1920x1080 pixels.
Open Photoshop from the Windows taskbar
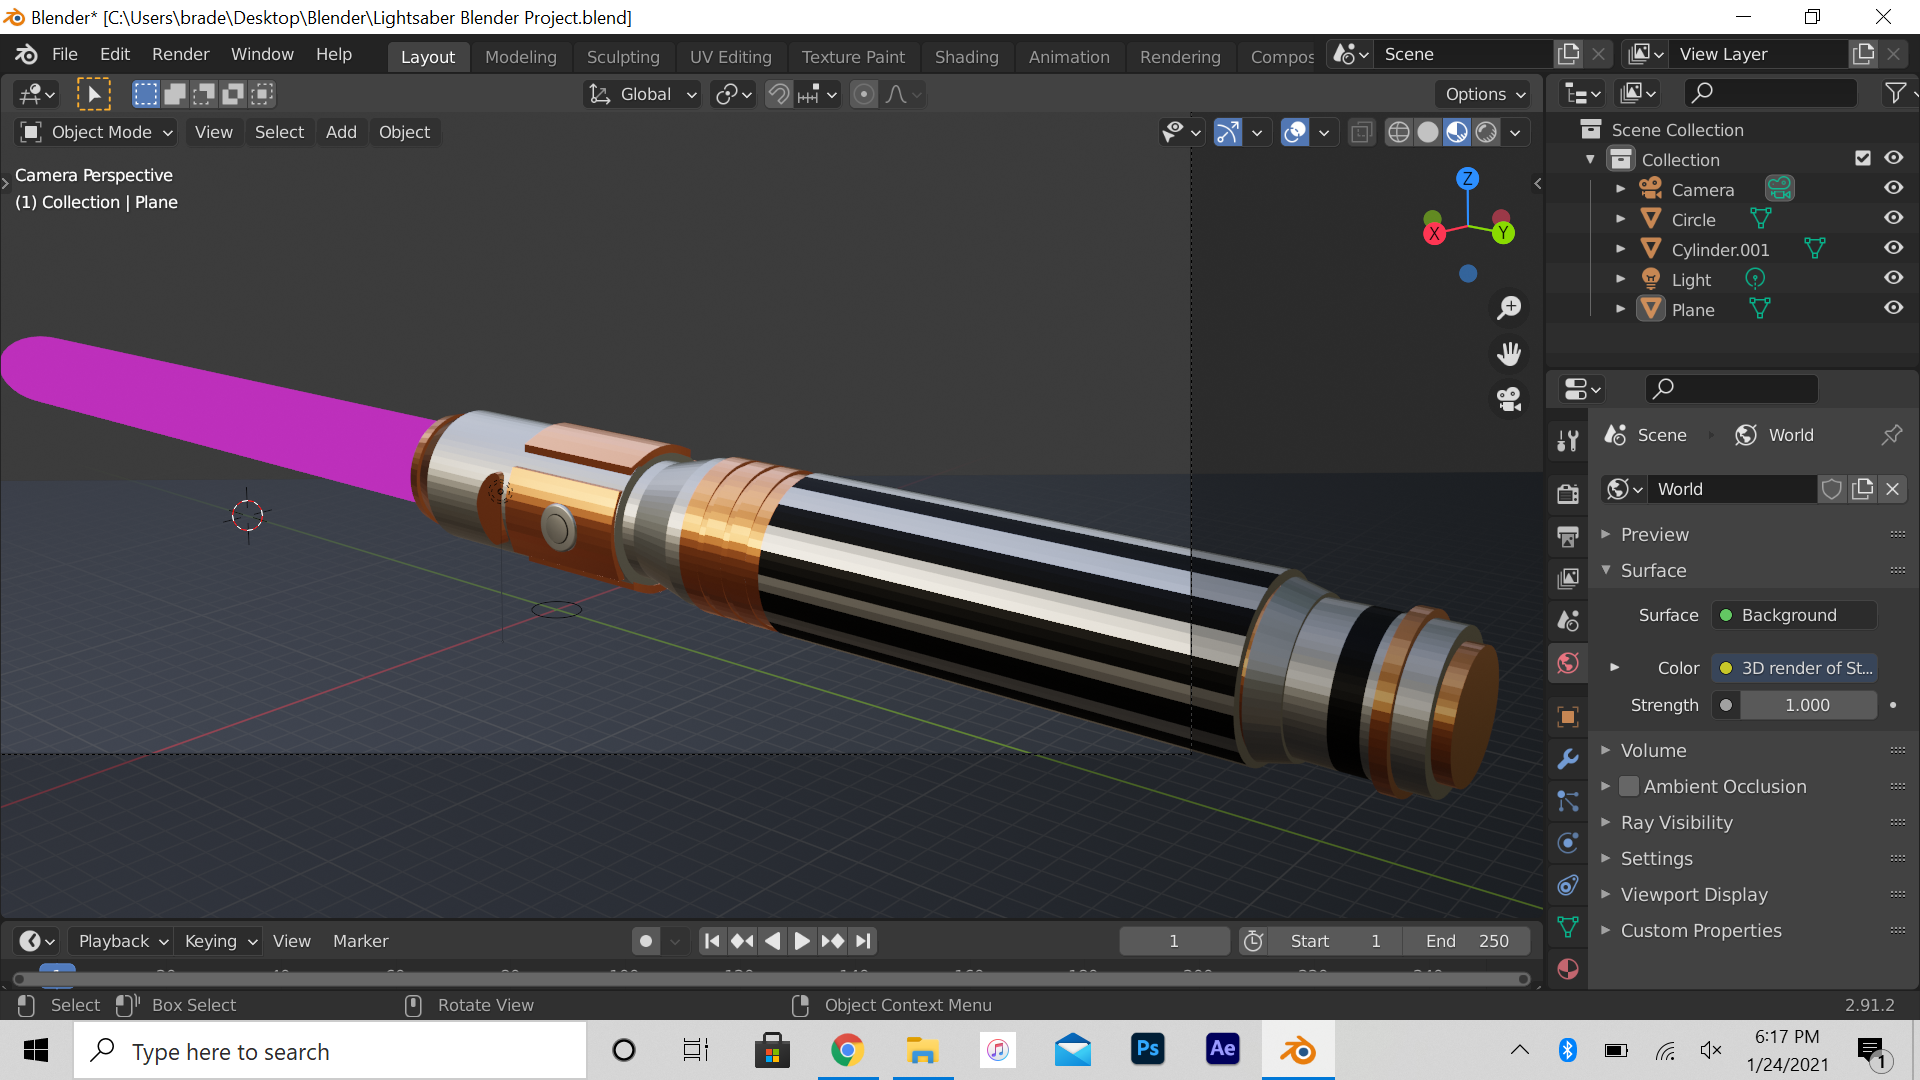[x=1147, y=1050]
